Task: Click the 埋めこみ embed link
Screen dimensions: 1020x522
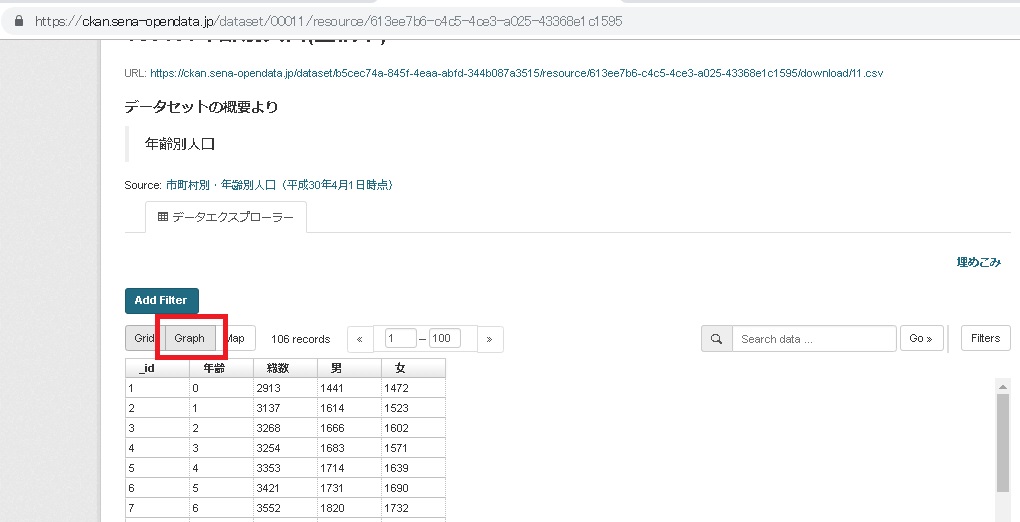Action: tap(978, 262)
